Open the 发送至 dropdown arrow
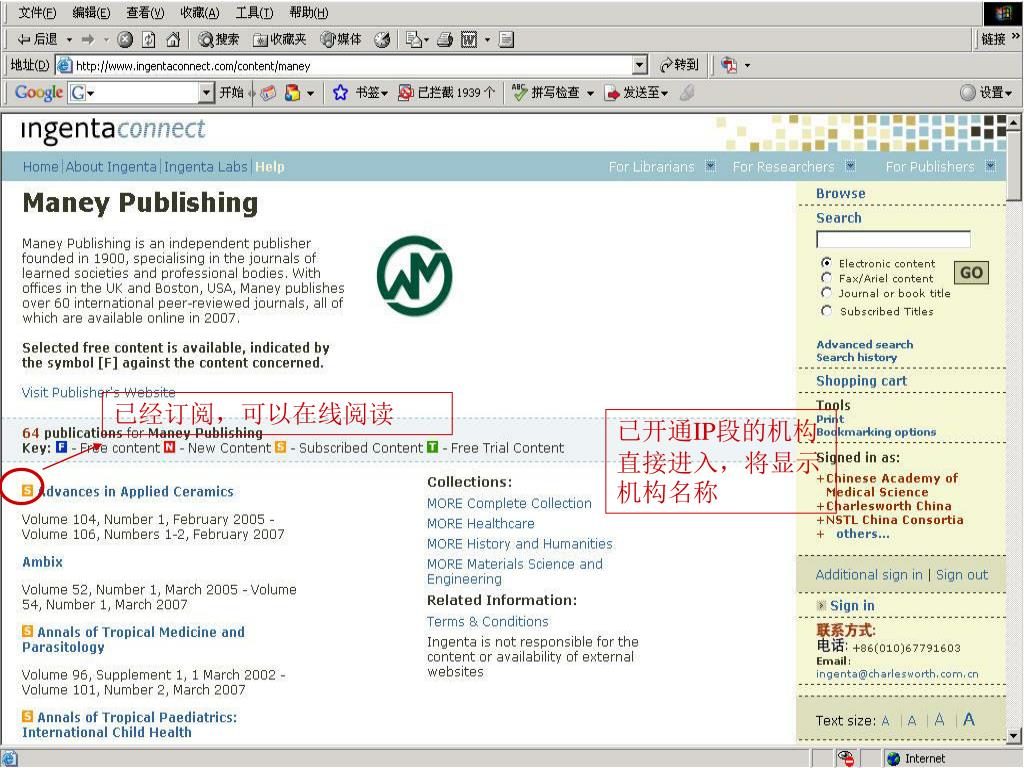This screenshot has height=768, width=1024. click(x=665, y=93)
